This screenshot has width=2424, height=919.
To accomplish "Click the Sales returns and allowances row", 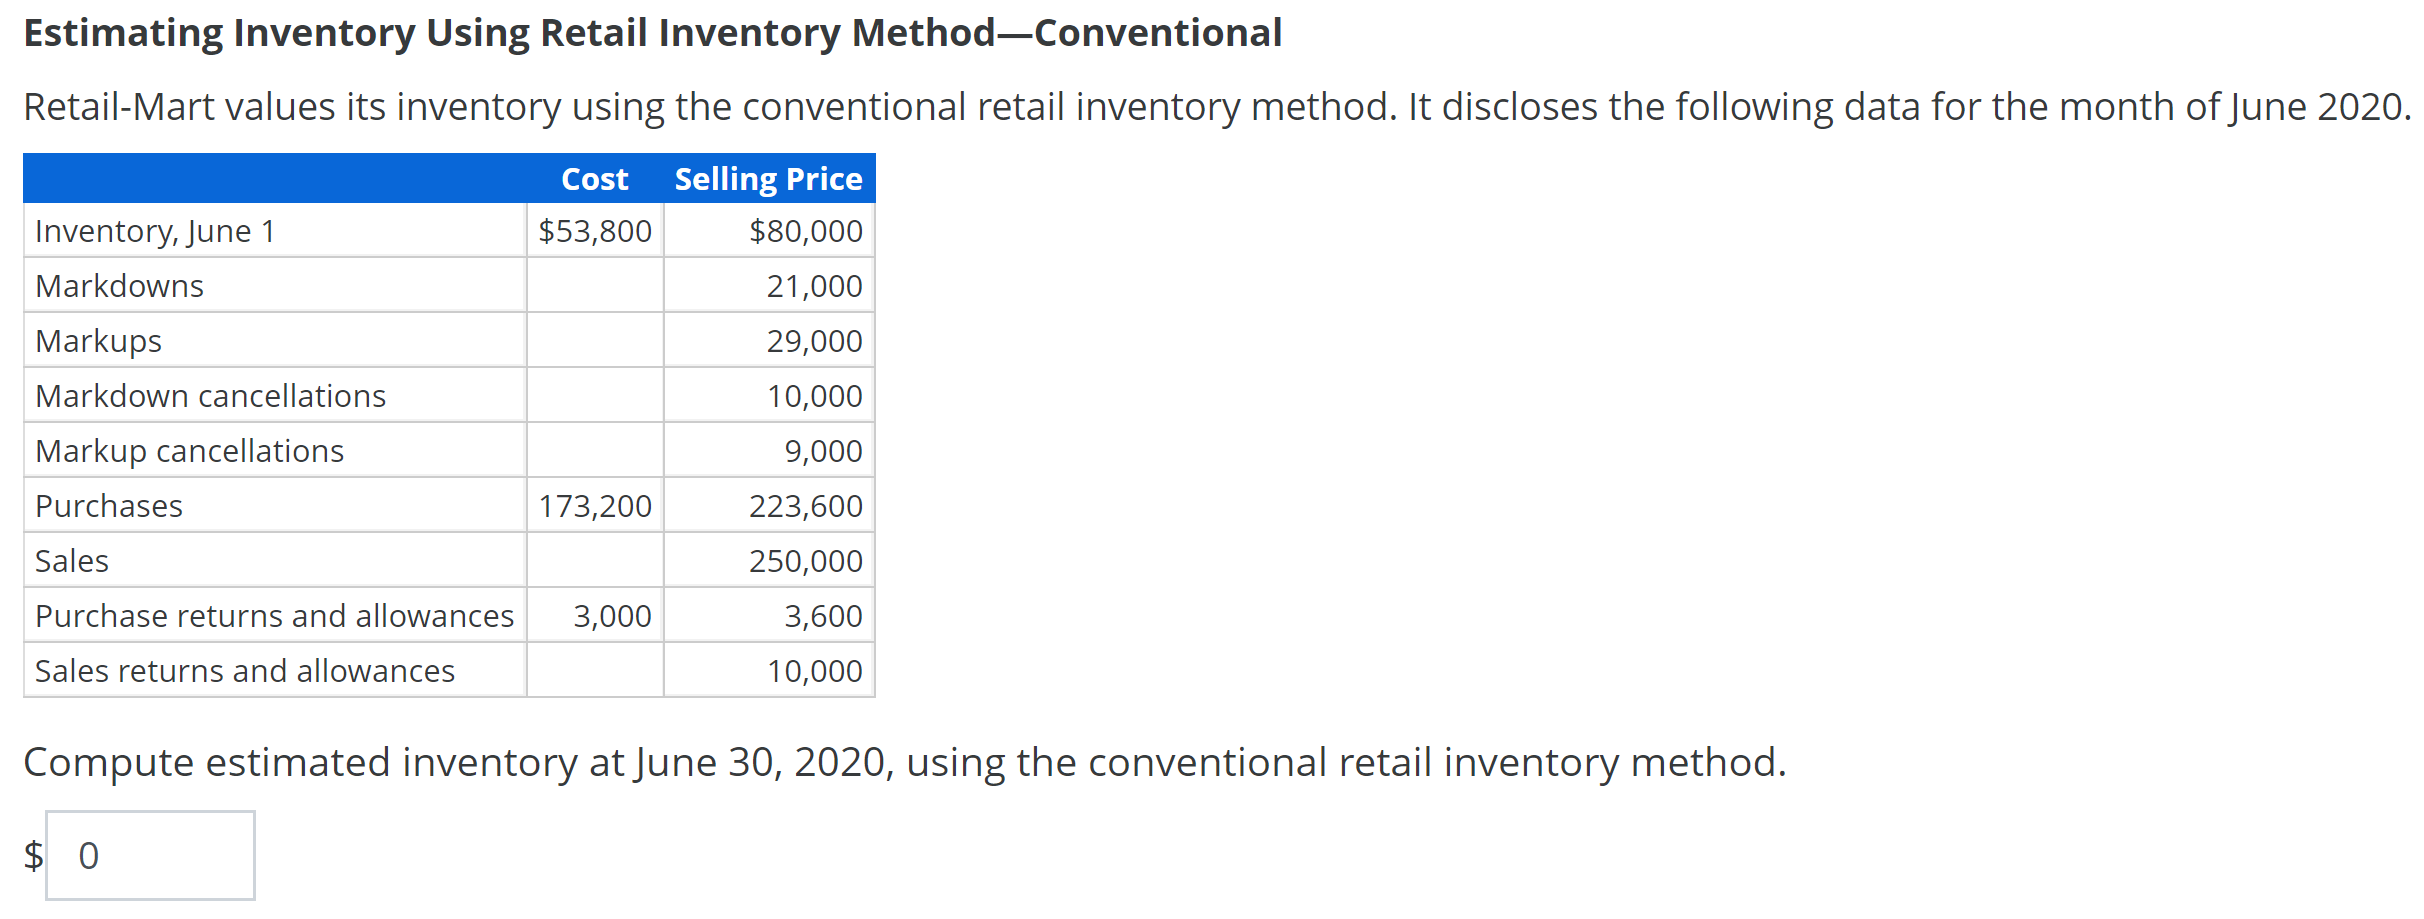I will tap(244, 670).
